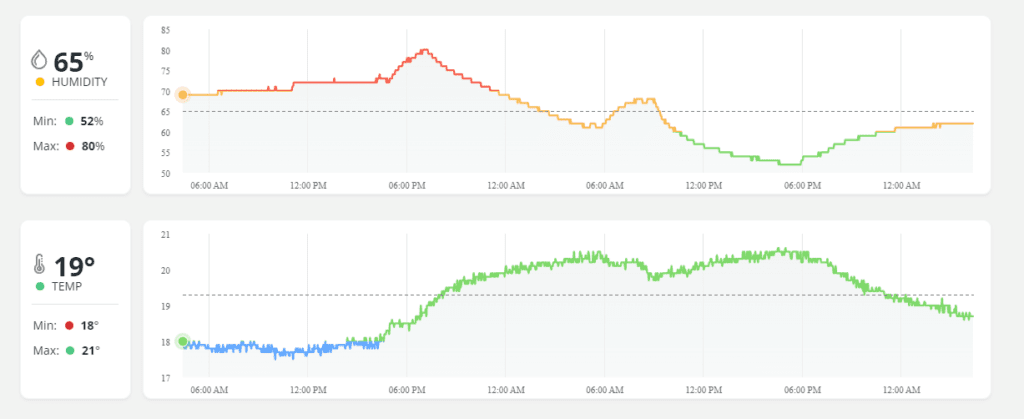Click the 85 label on humidity y-axis

(165, 30)
